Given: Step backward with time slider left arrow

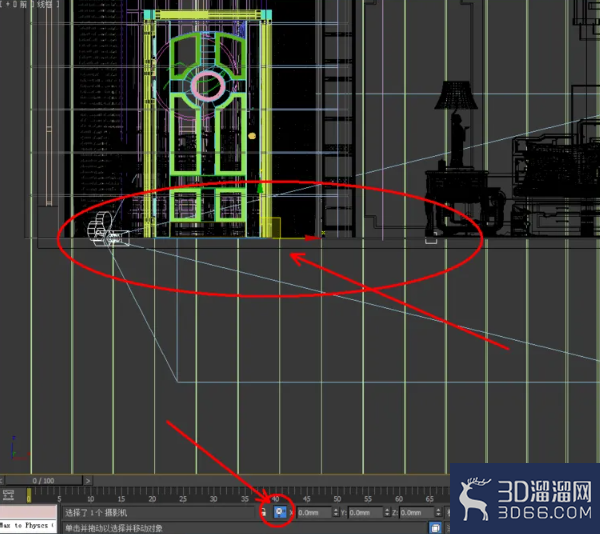Looking at the screenshot, I should point(2,480).
